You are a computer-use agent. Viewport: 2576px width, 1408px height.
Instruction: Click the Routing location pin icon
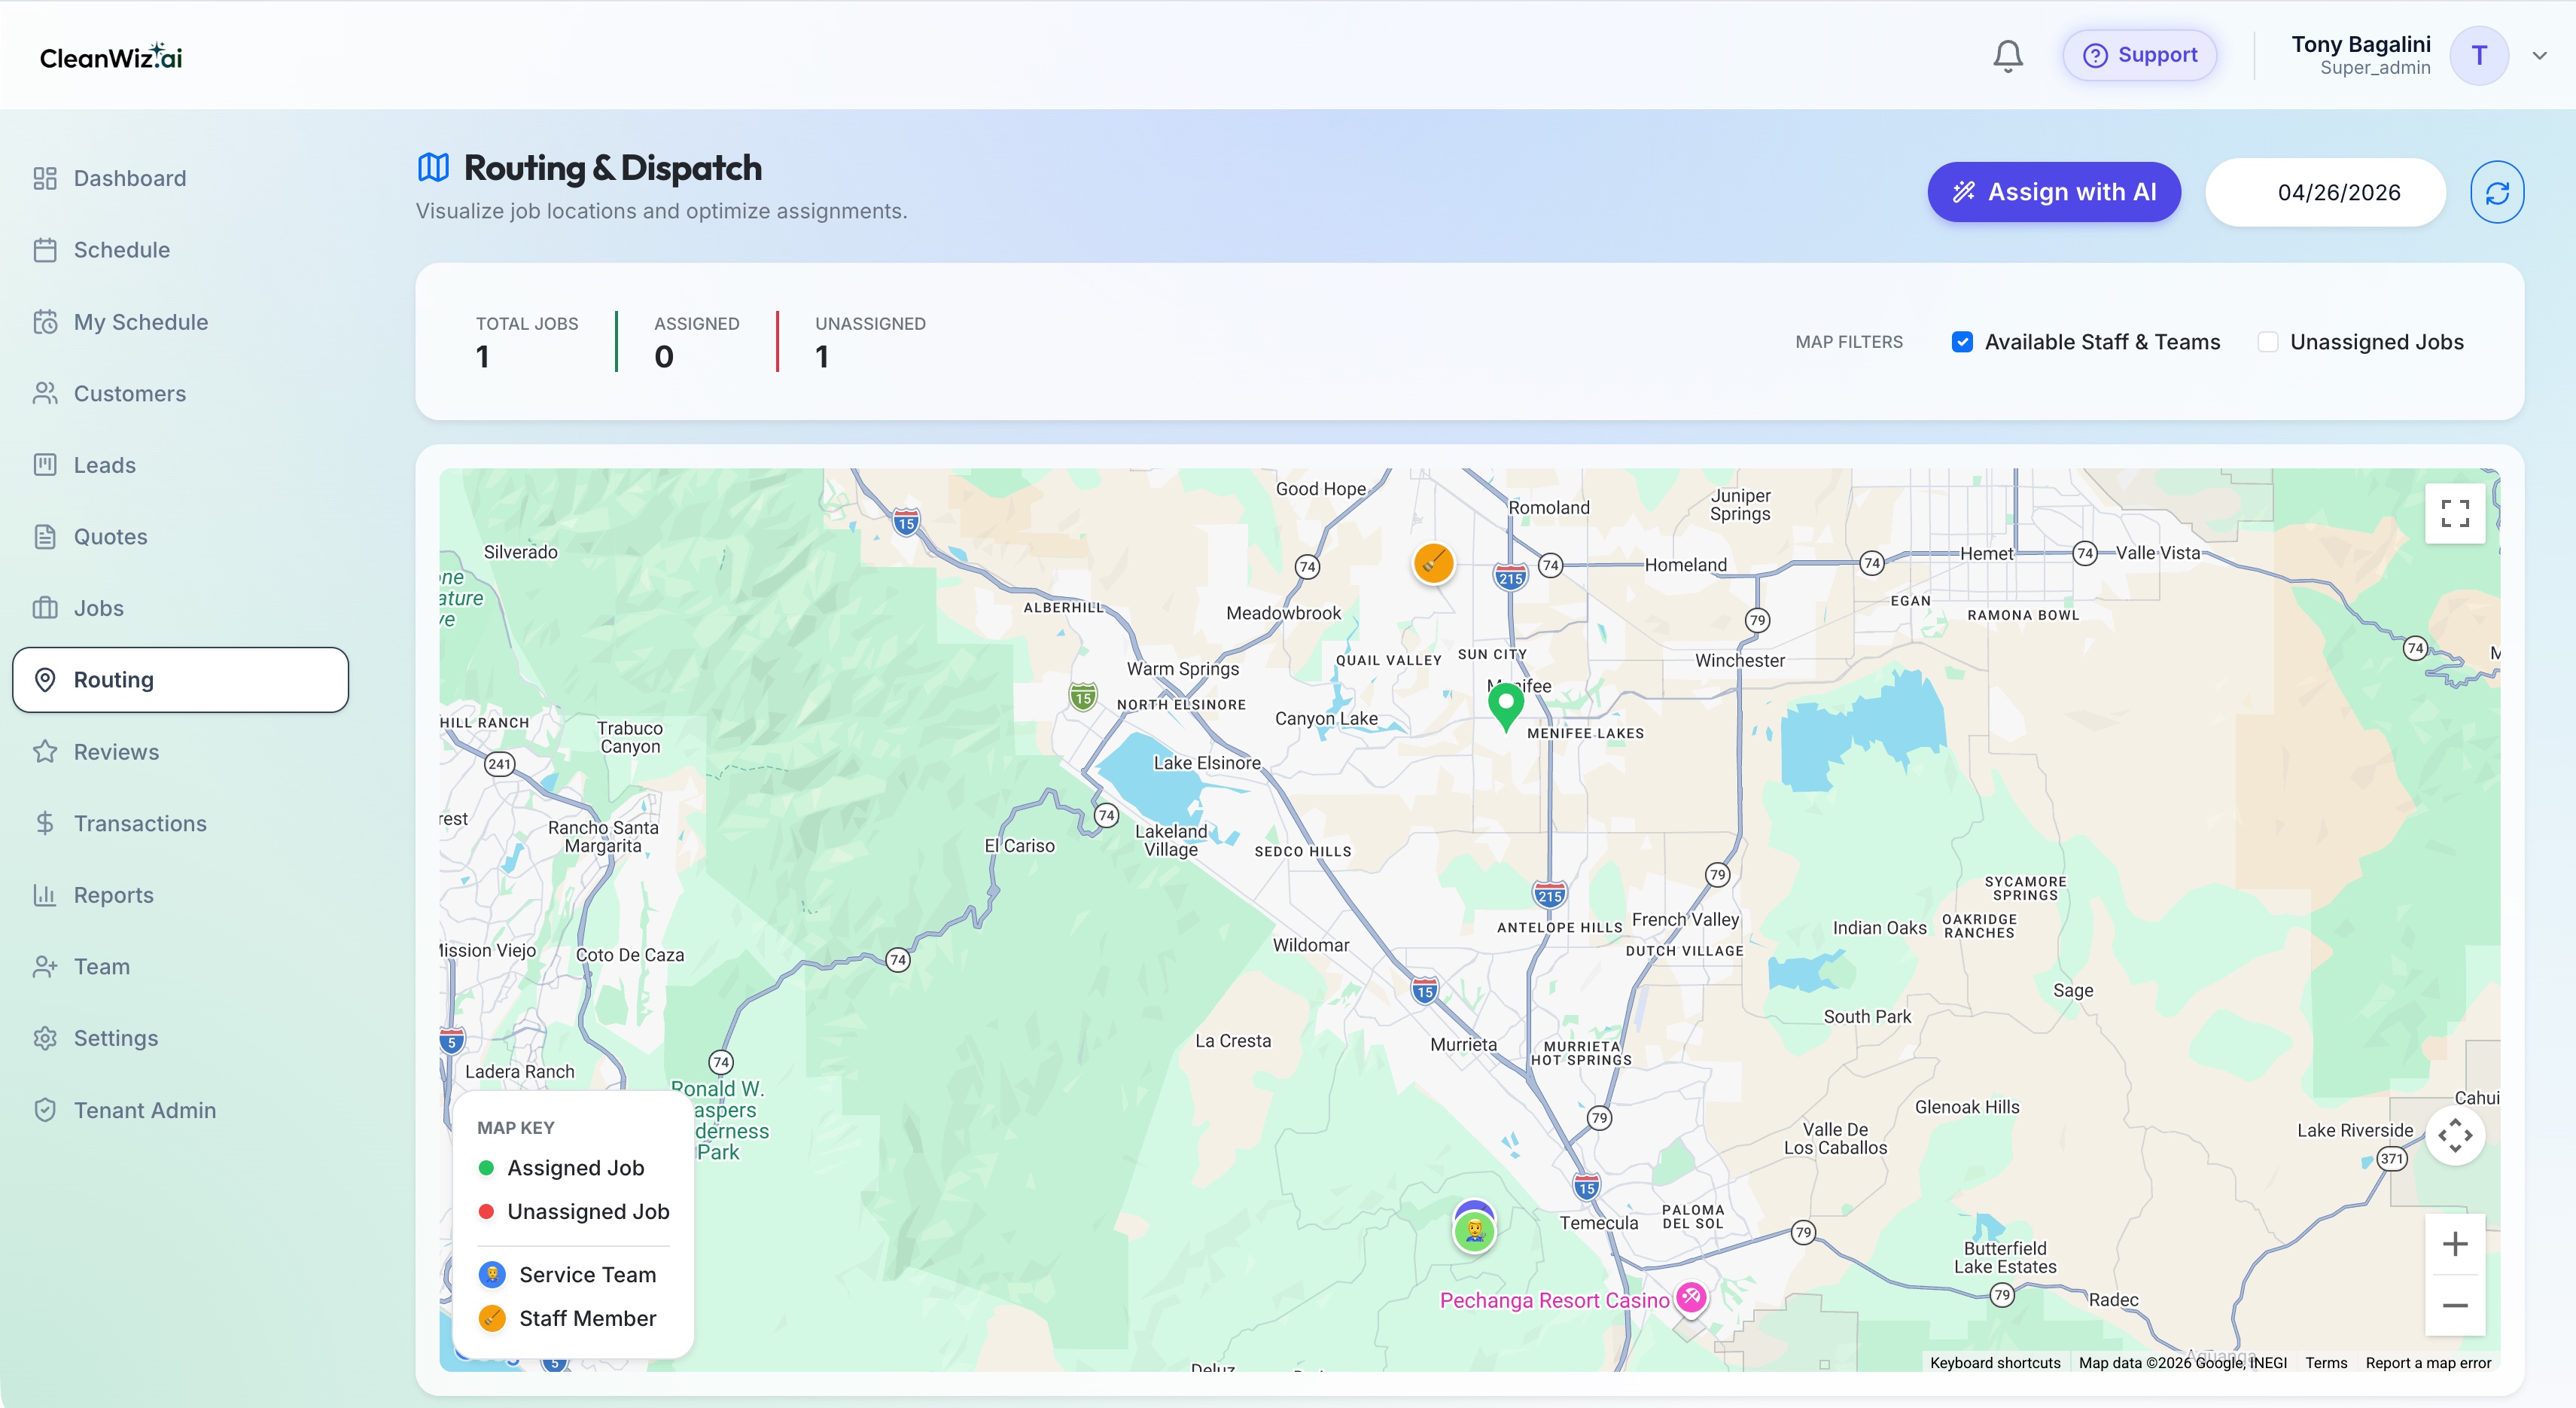pyautogui.click(x=45, y=680)
